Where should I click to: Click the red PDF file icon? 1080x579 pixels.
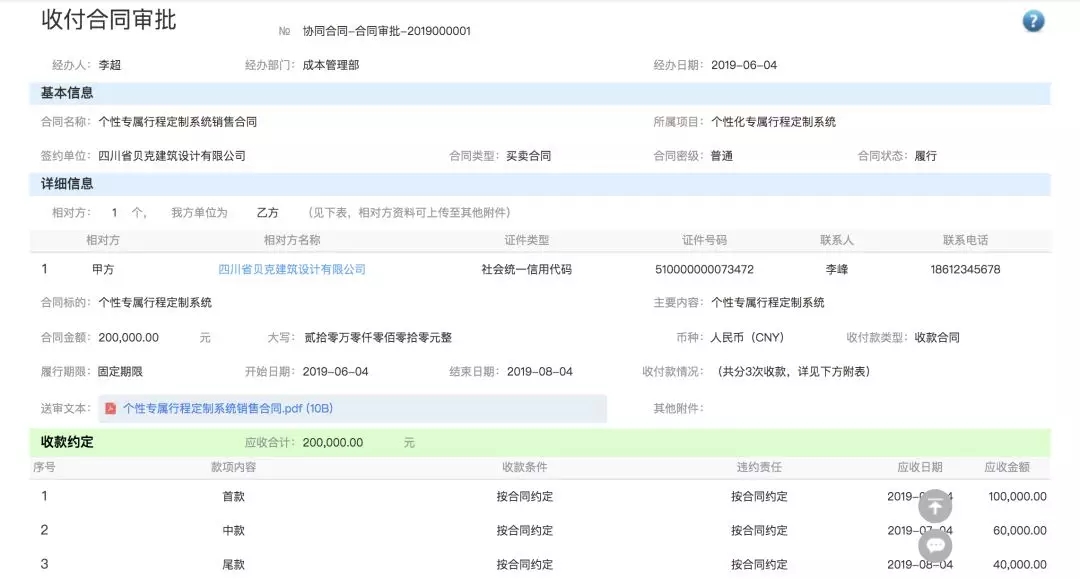point(111,409)
